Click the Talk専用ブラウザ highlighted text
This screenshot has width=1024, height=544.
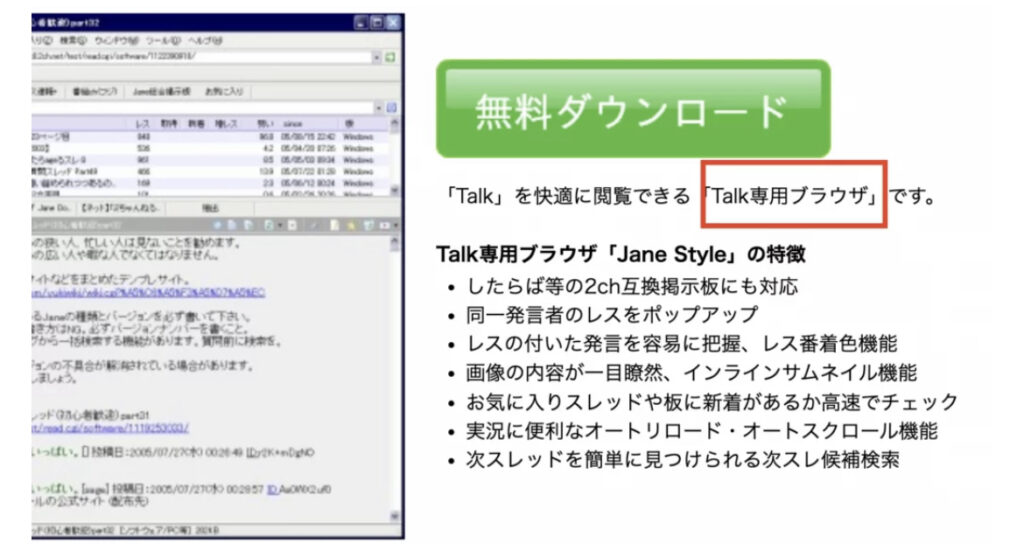(x=794, y=193)
